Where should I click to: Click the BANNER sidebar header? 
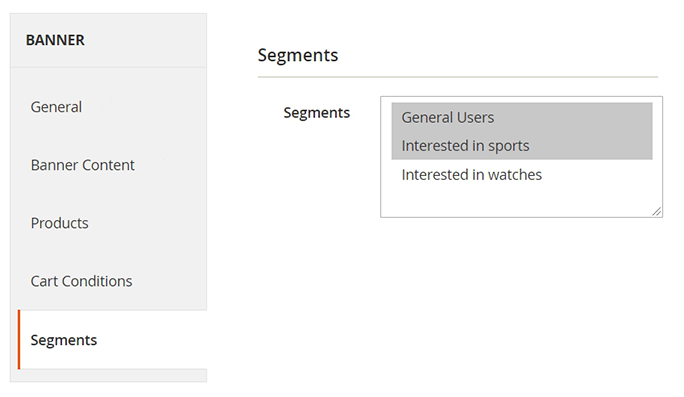[x=55, y=40]
